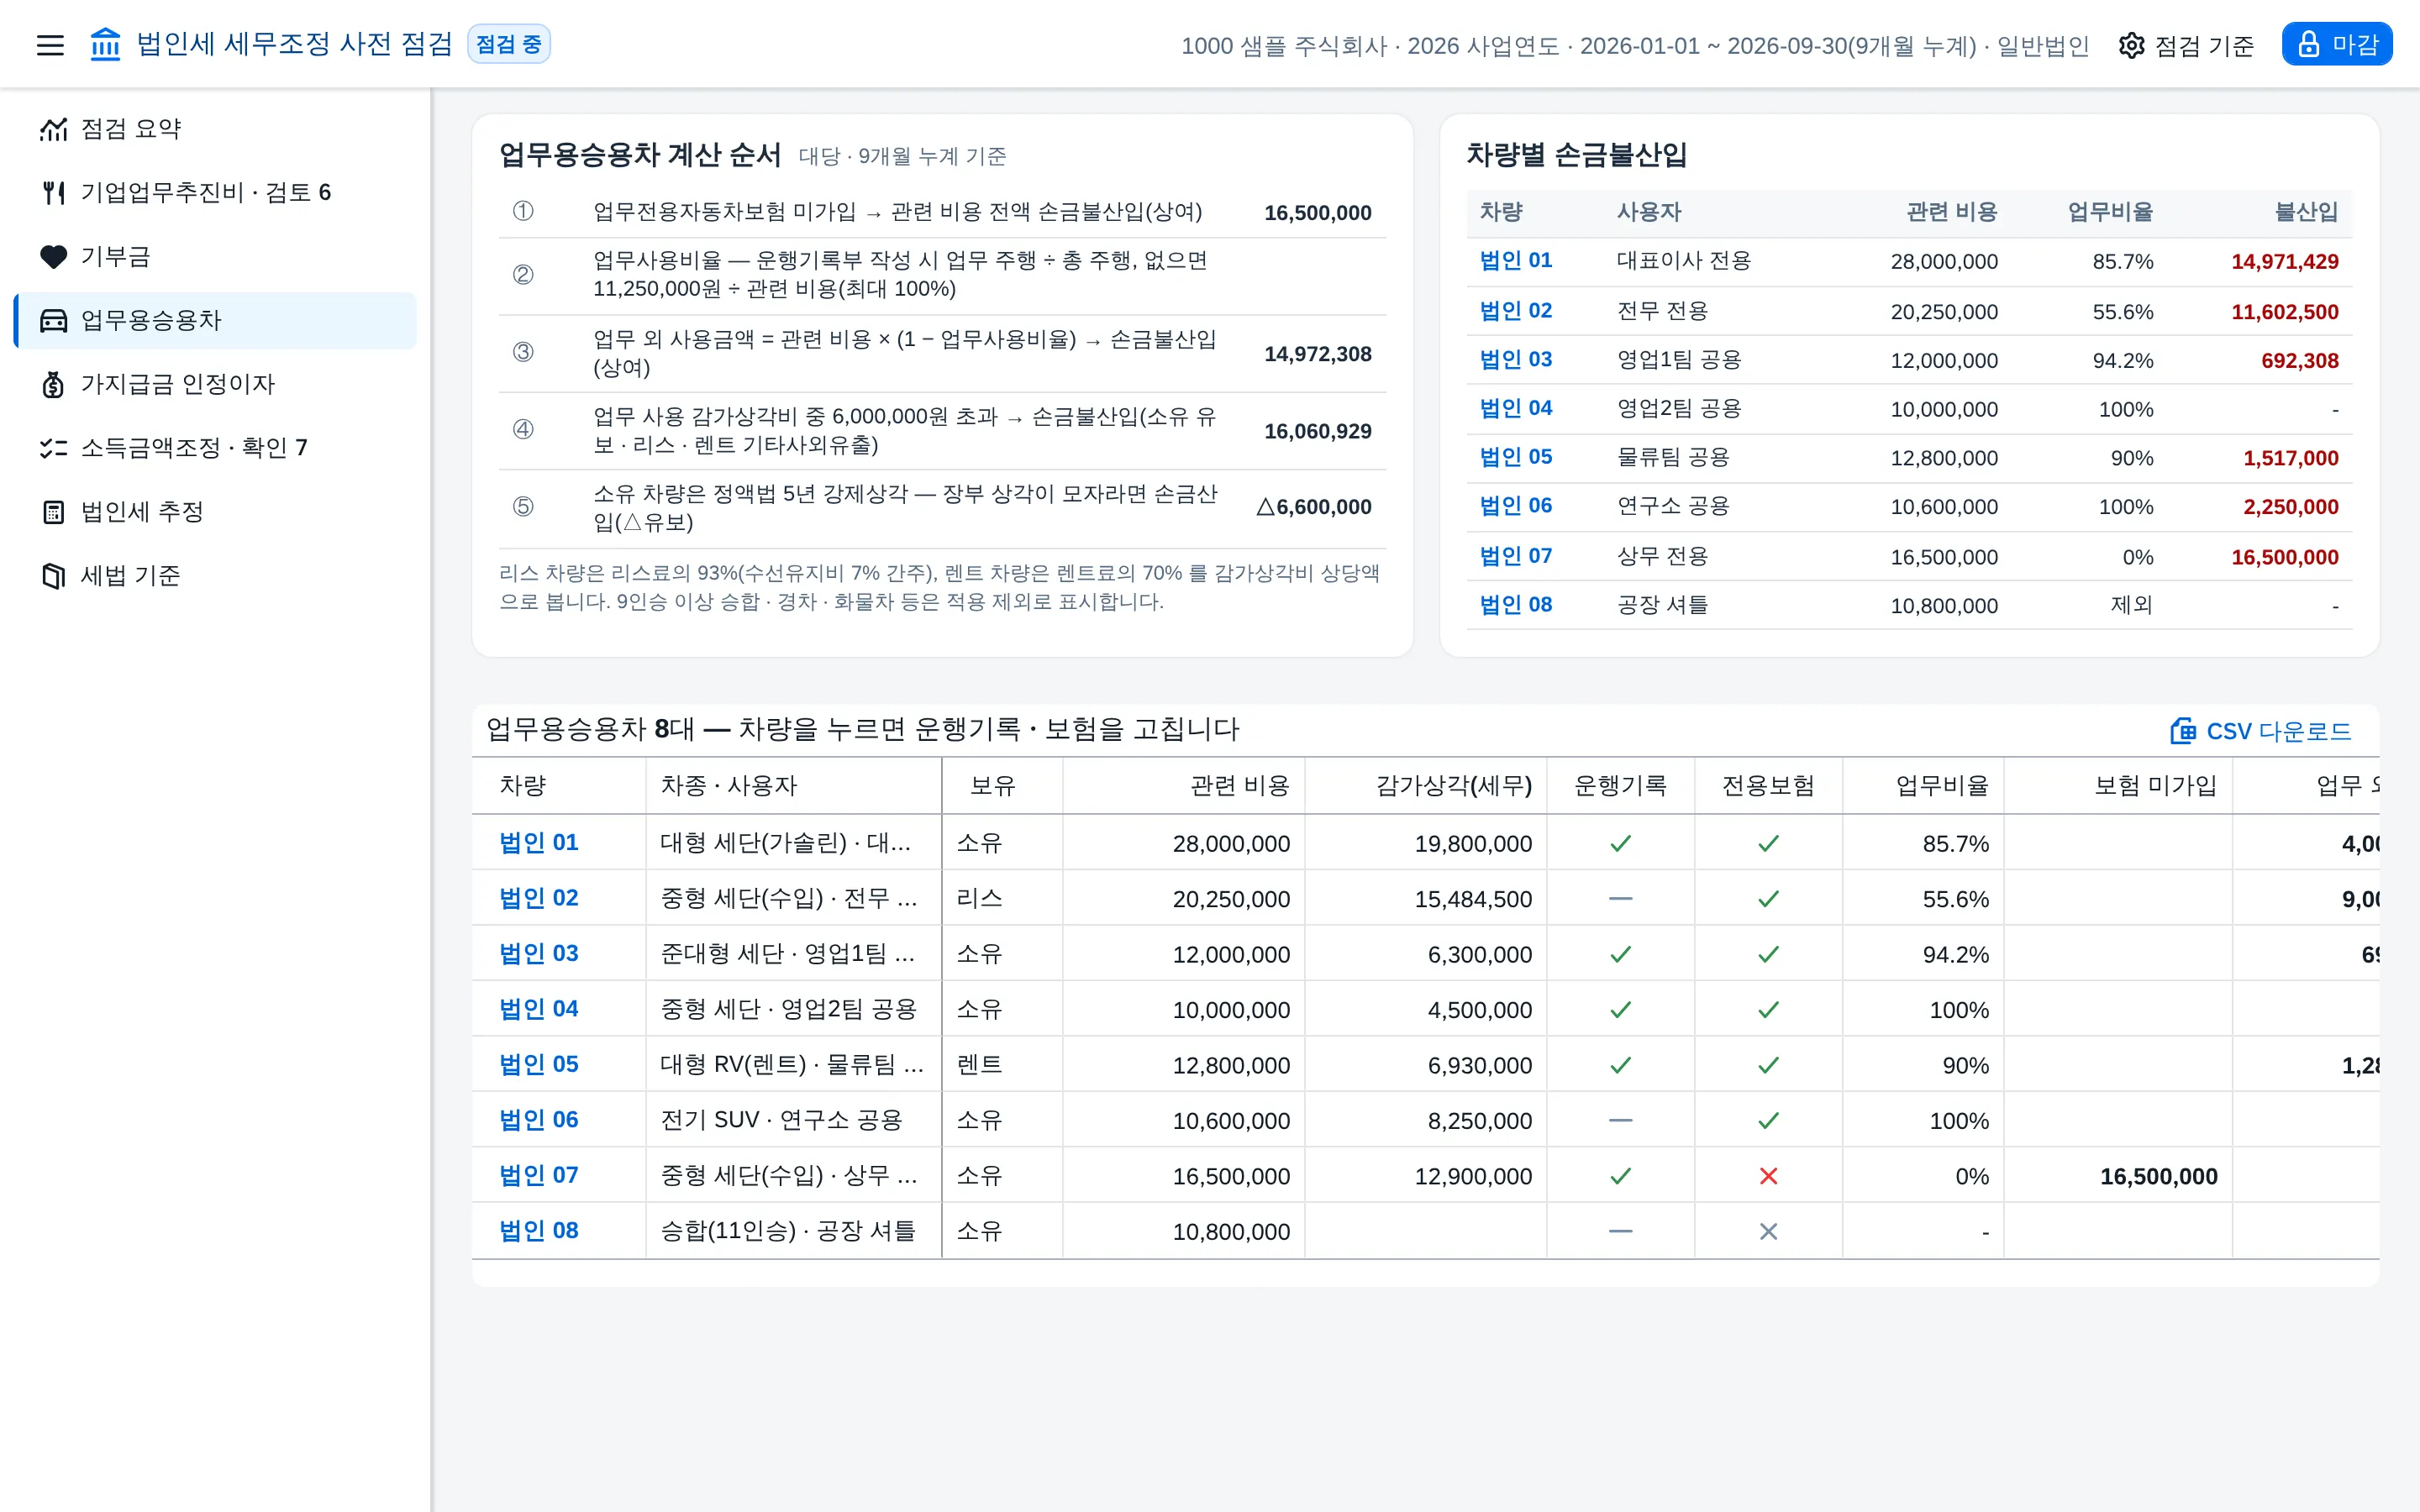
Task: Click 공장 셔틀 user cell for 법인 08
Action: 1662,605
